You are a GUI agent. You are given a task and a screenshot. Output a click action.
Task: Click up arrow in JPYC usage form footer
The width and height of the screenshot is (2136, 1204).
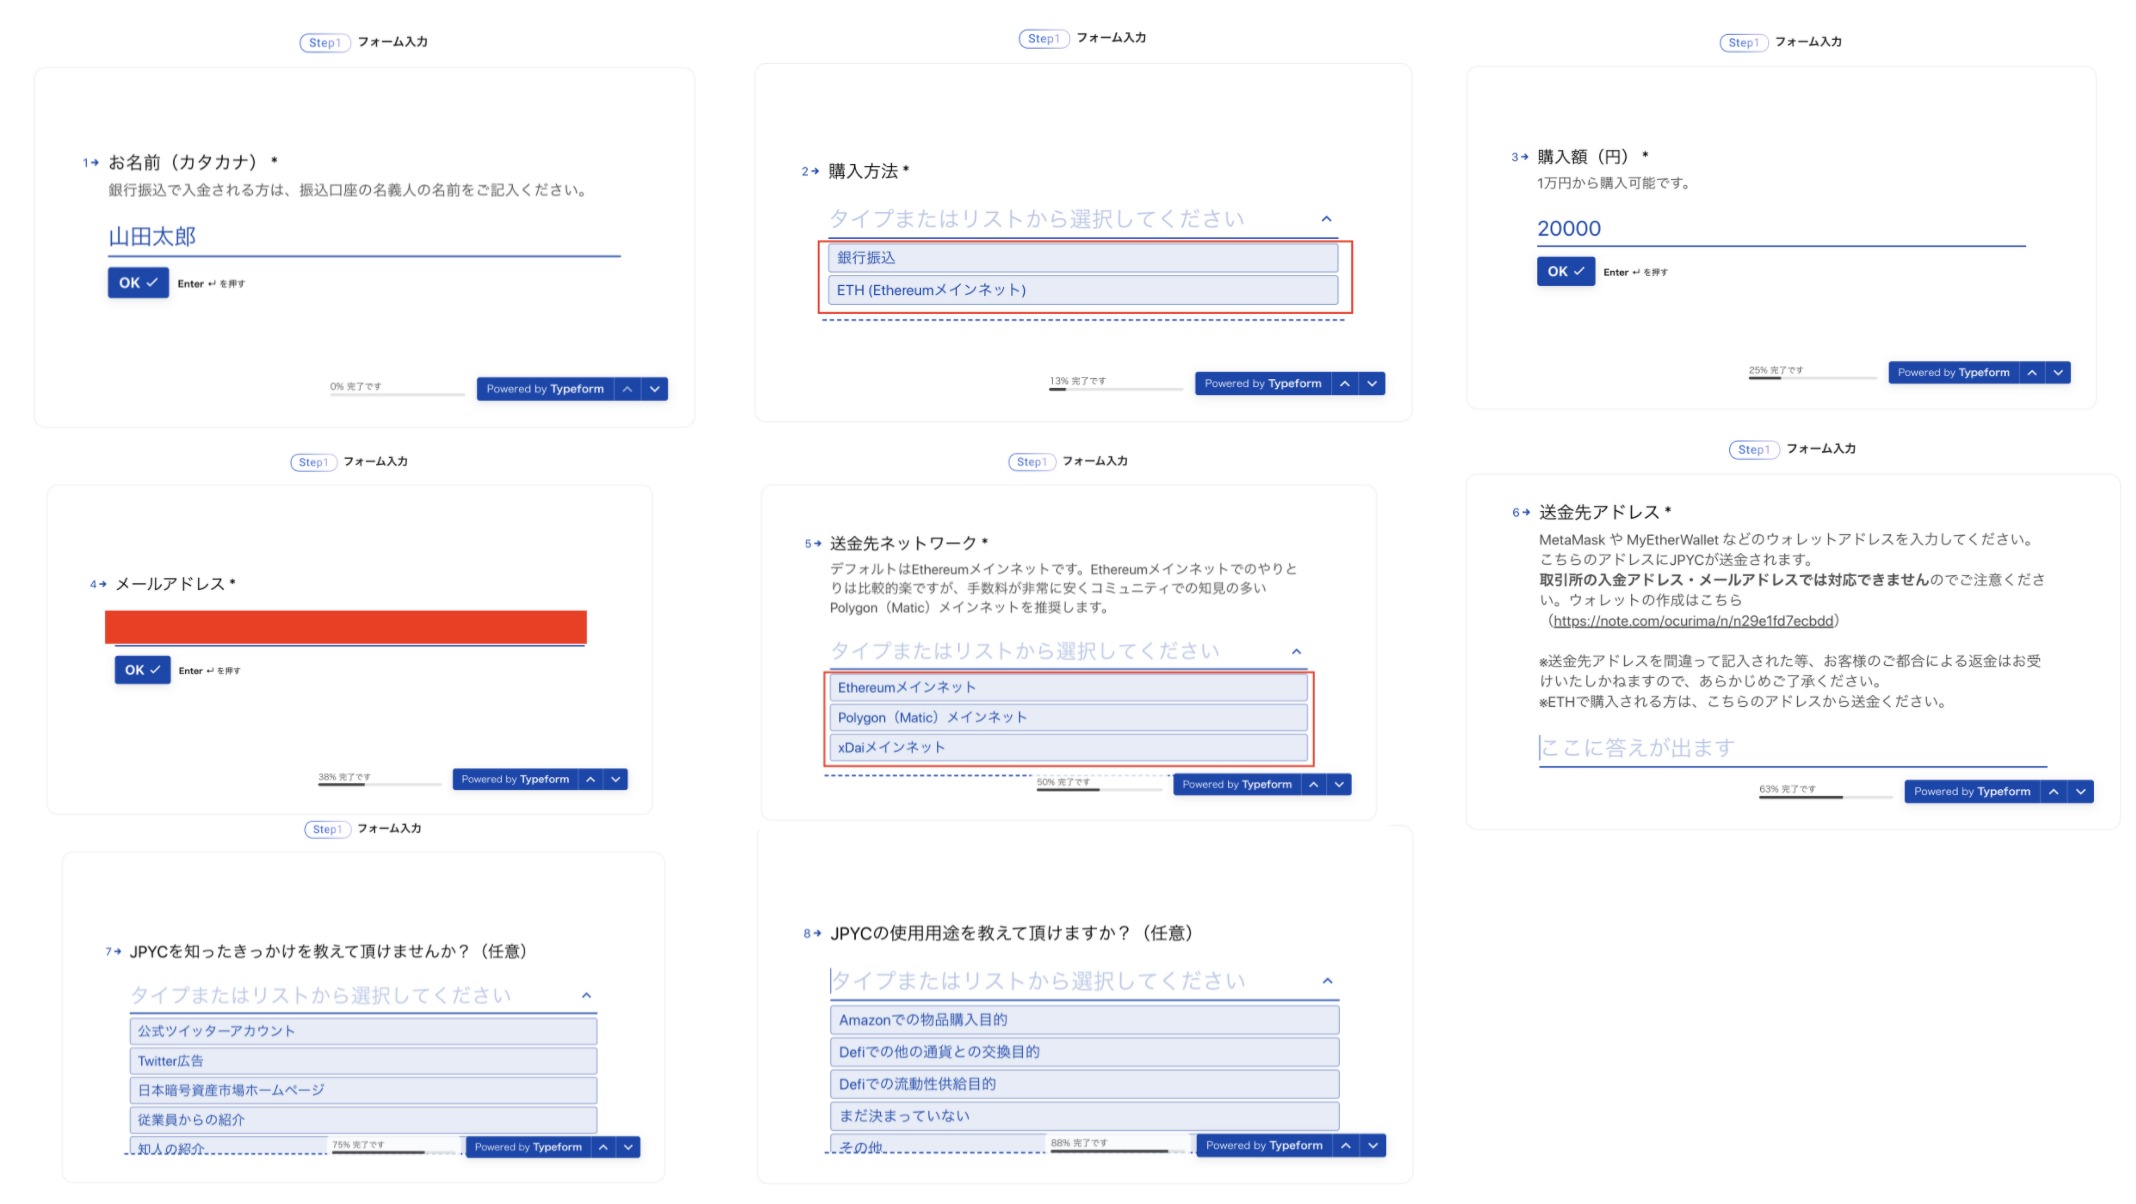(1346, 1145)
